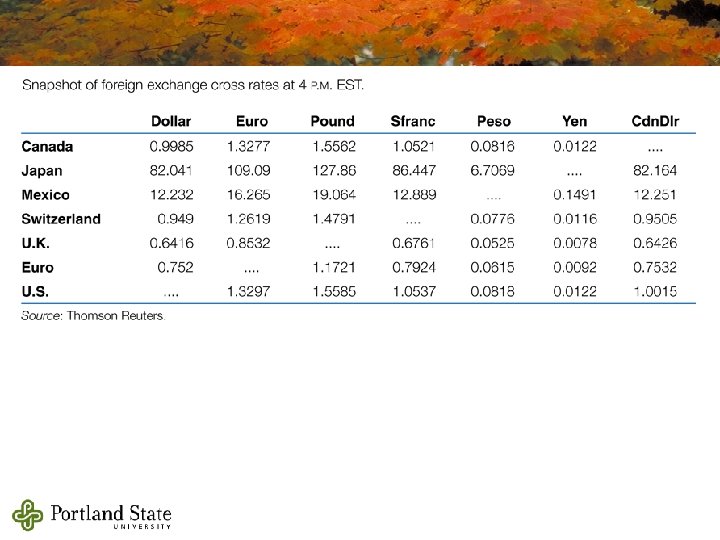Image resolution: width=720 pixels, height=540 pixels.
Task: Click the Yen column header
Action: [x=575, y=121]
